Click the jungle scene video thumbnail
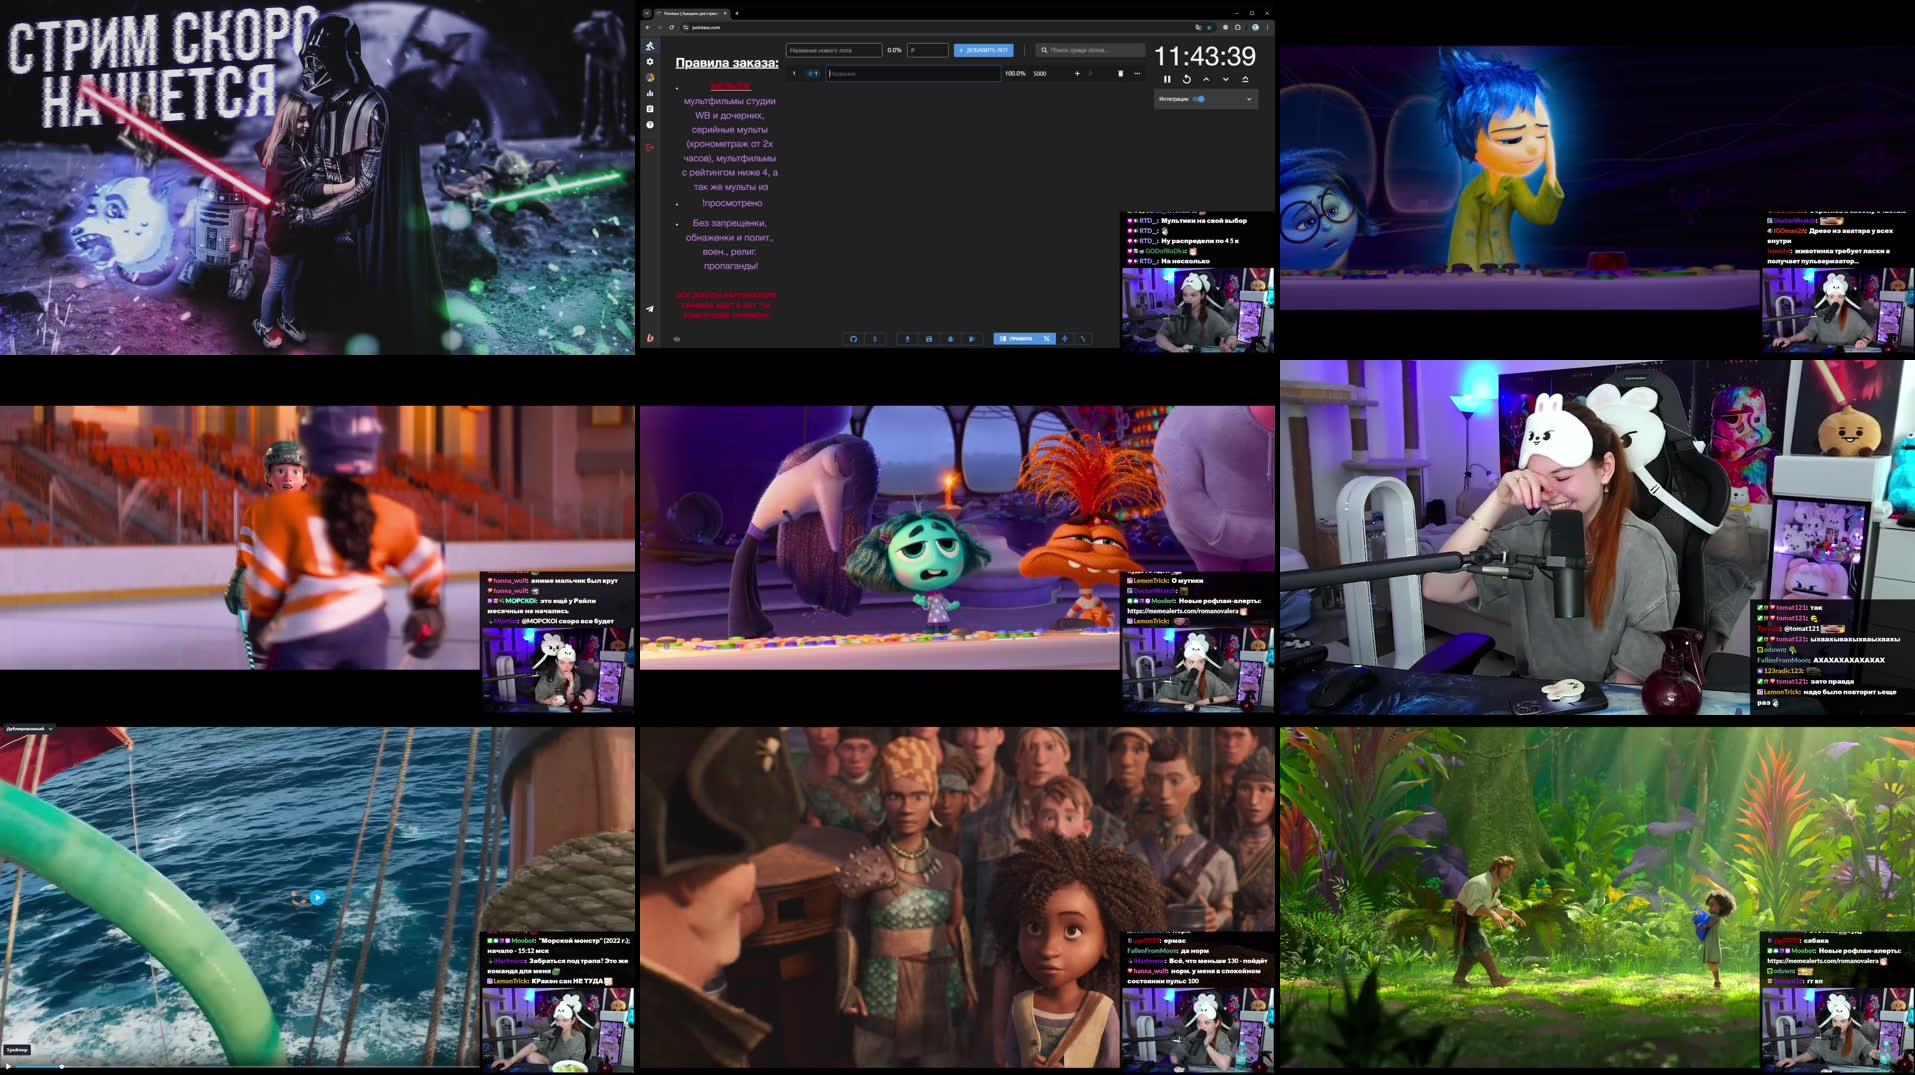This screenshot has height=1075, width=1915. [x=1597, y=897]
